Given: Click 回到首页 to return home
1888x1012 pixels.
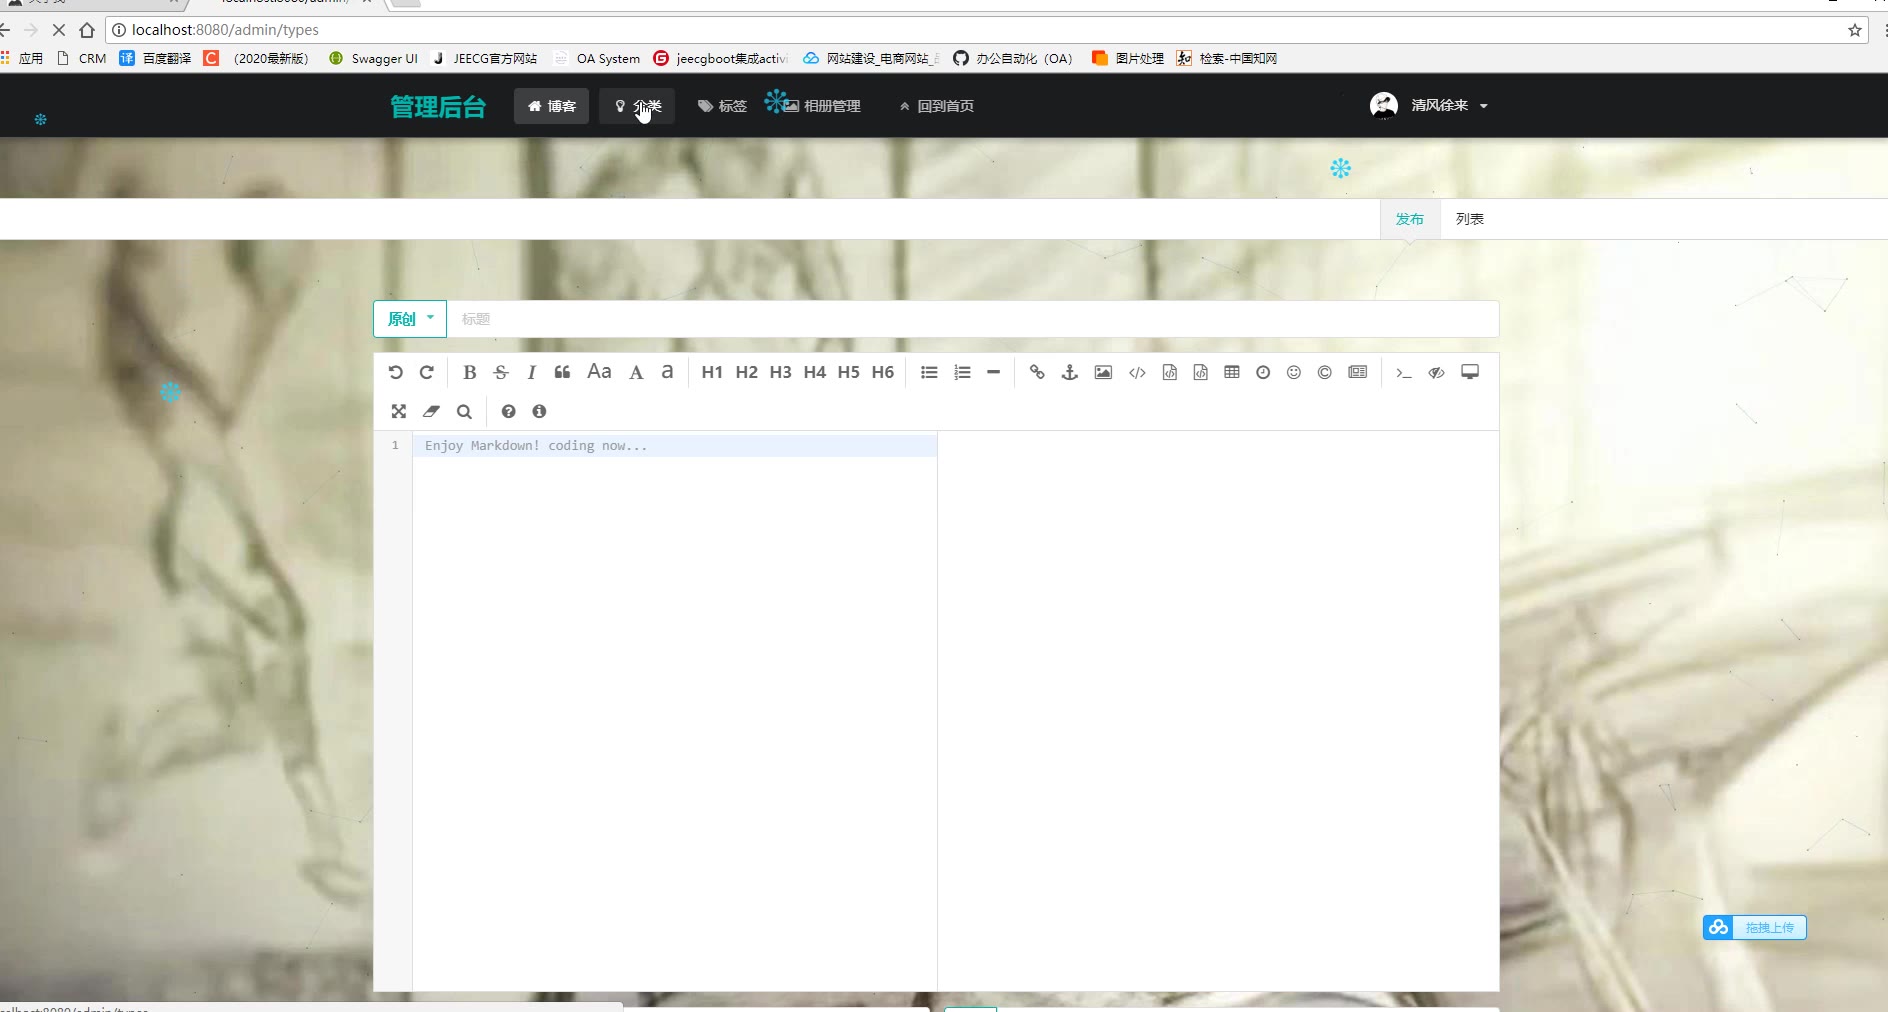Looking at the screenshot, I should 937,106.
